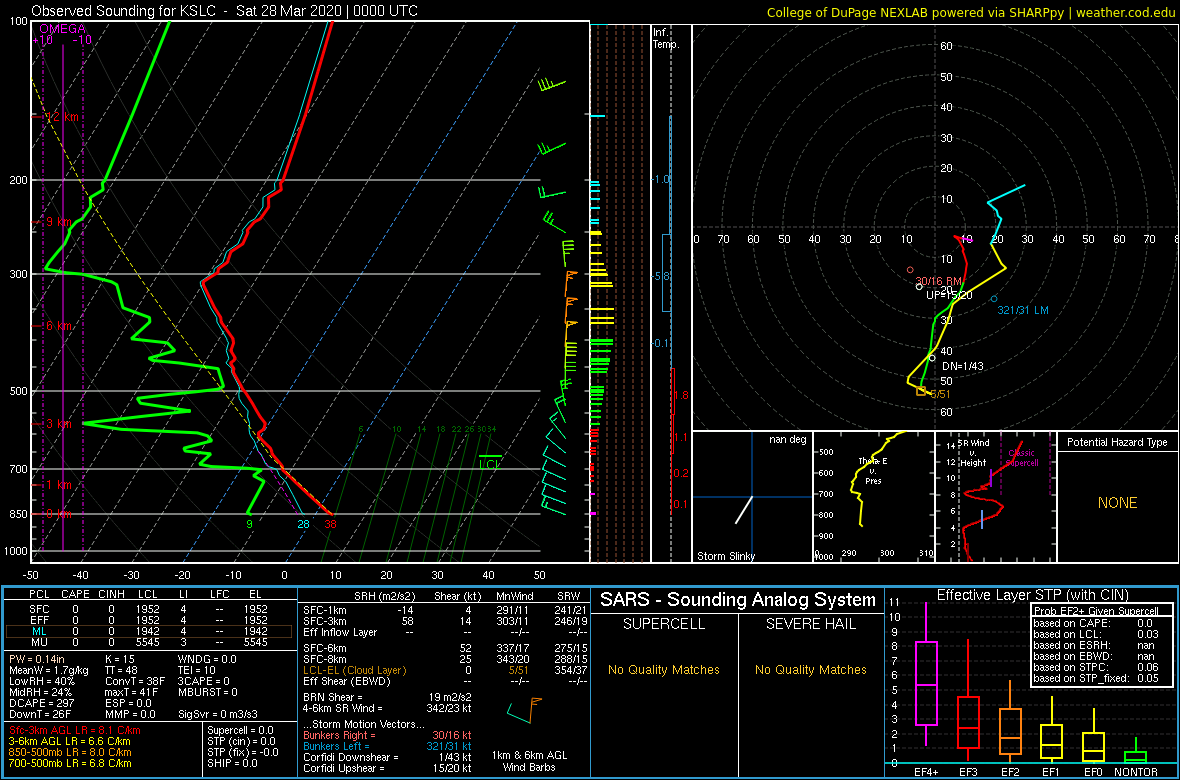Image resolution: width=1180 pixels, height=780 pixels.
Task: Click the "nan deg" text in slinky panel
Action: 787,440
